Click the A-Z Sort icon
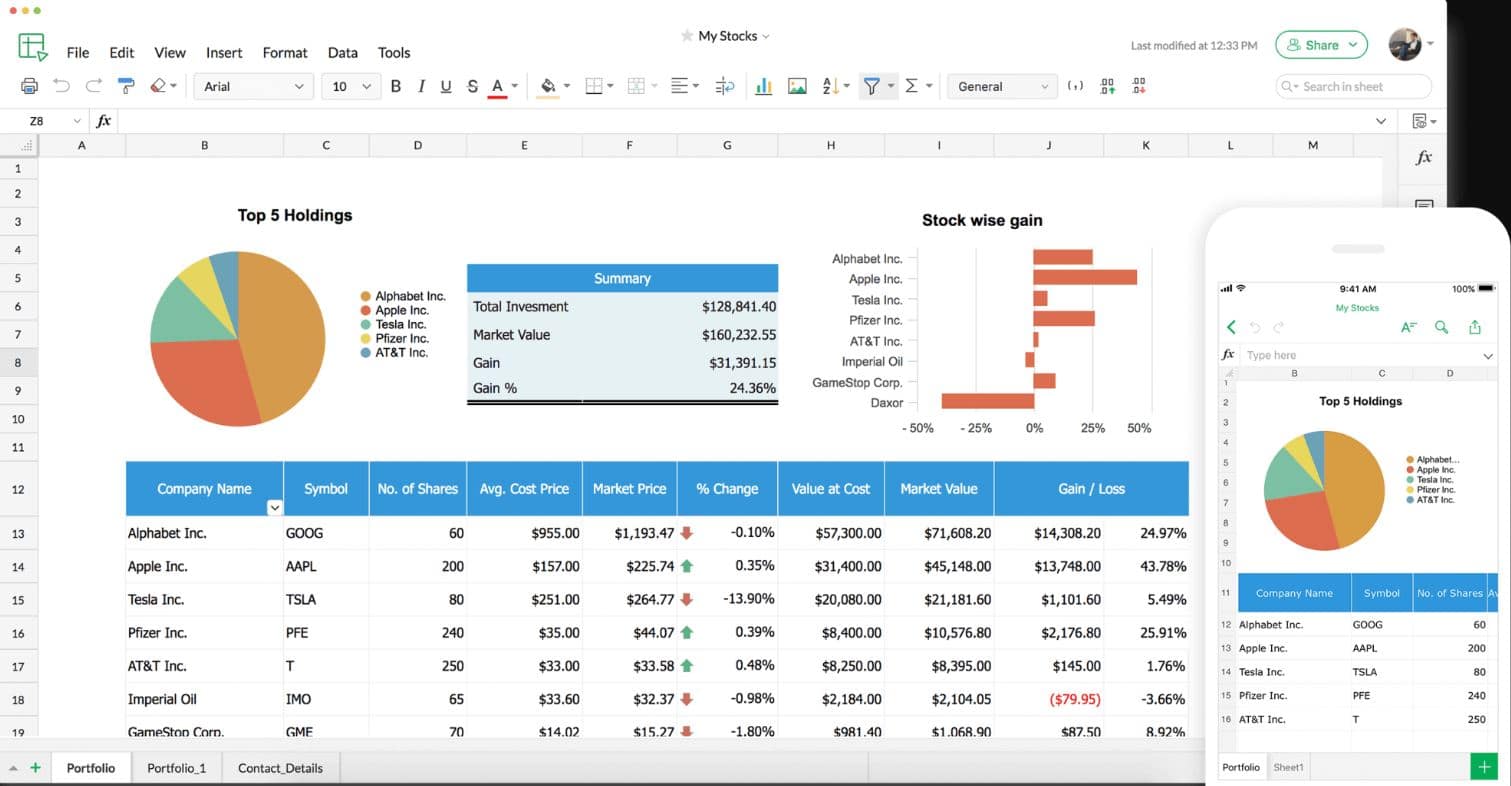This screenshot has height=786, width=1511. pyautogui.click(x=829, y=86)
